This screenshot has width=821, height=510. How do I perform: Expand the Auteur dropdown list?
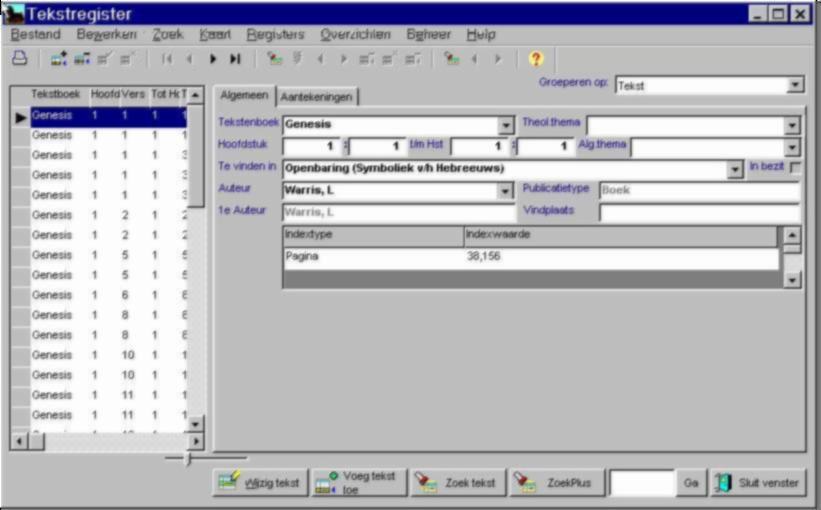click(506, 190)
